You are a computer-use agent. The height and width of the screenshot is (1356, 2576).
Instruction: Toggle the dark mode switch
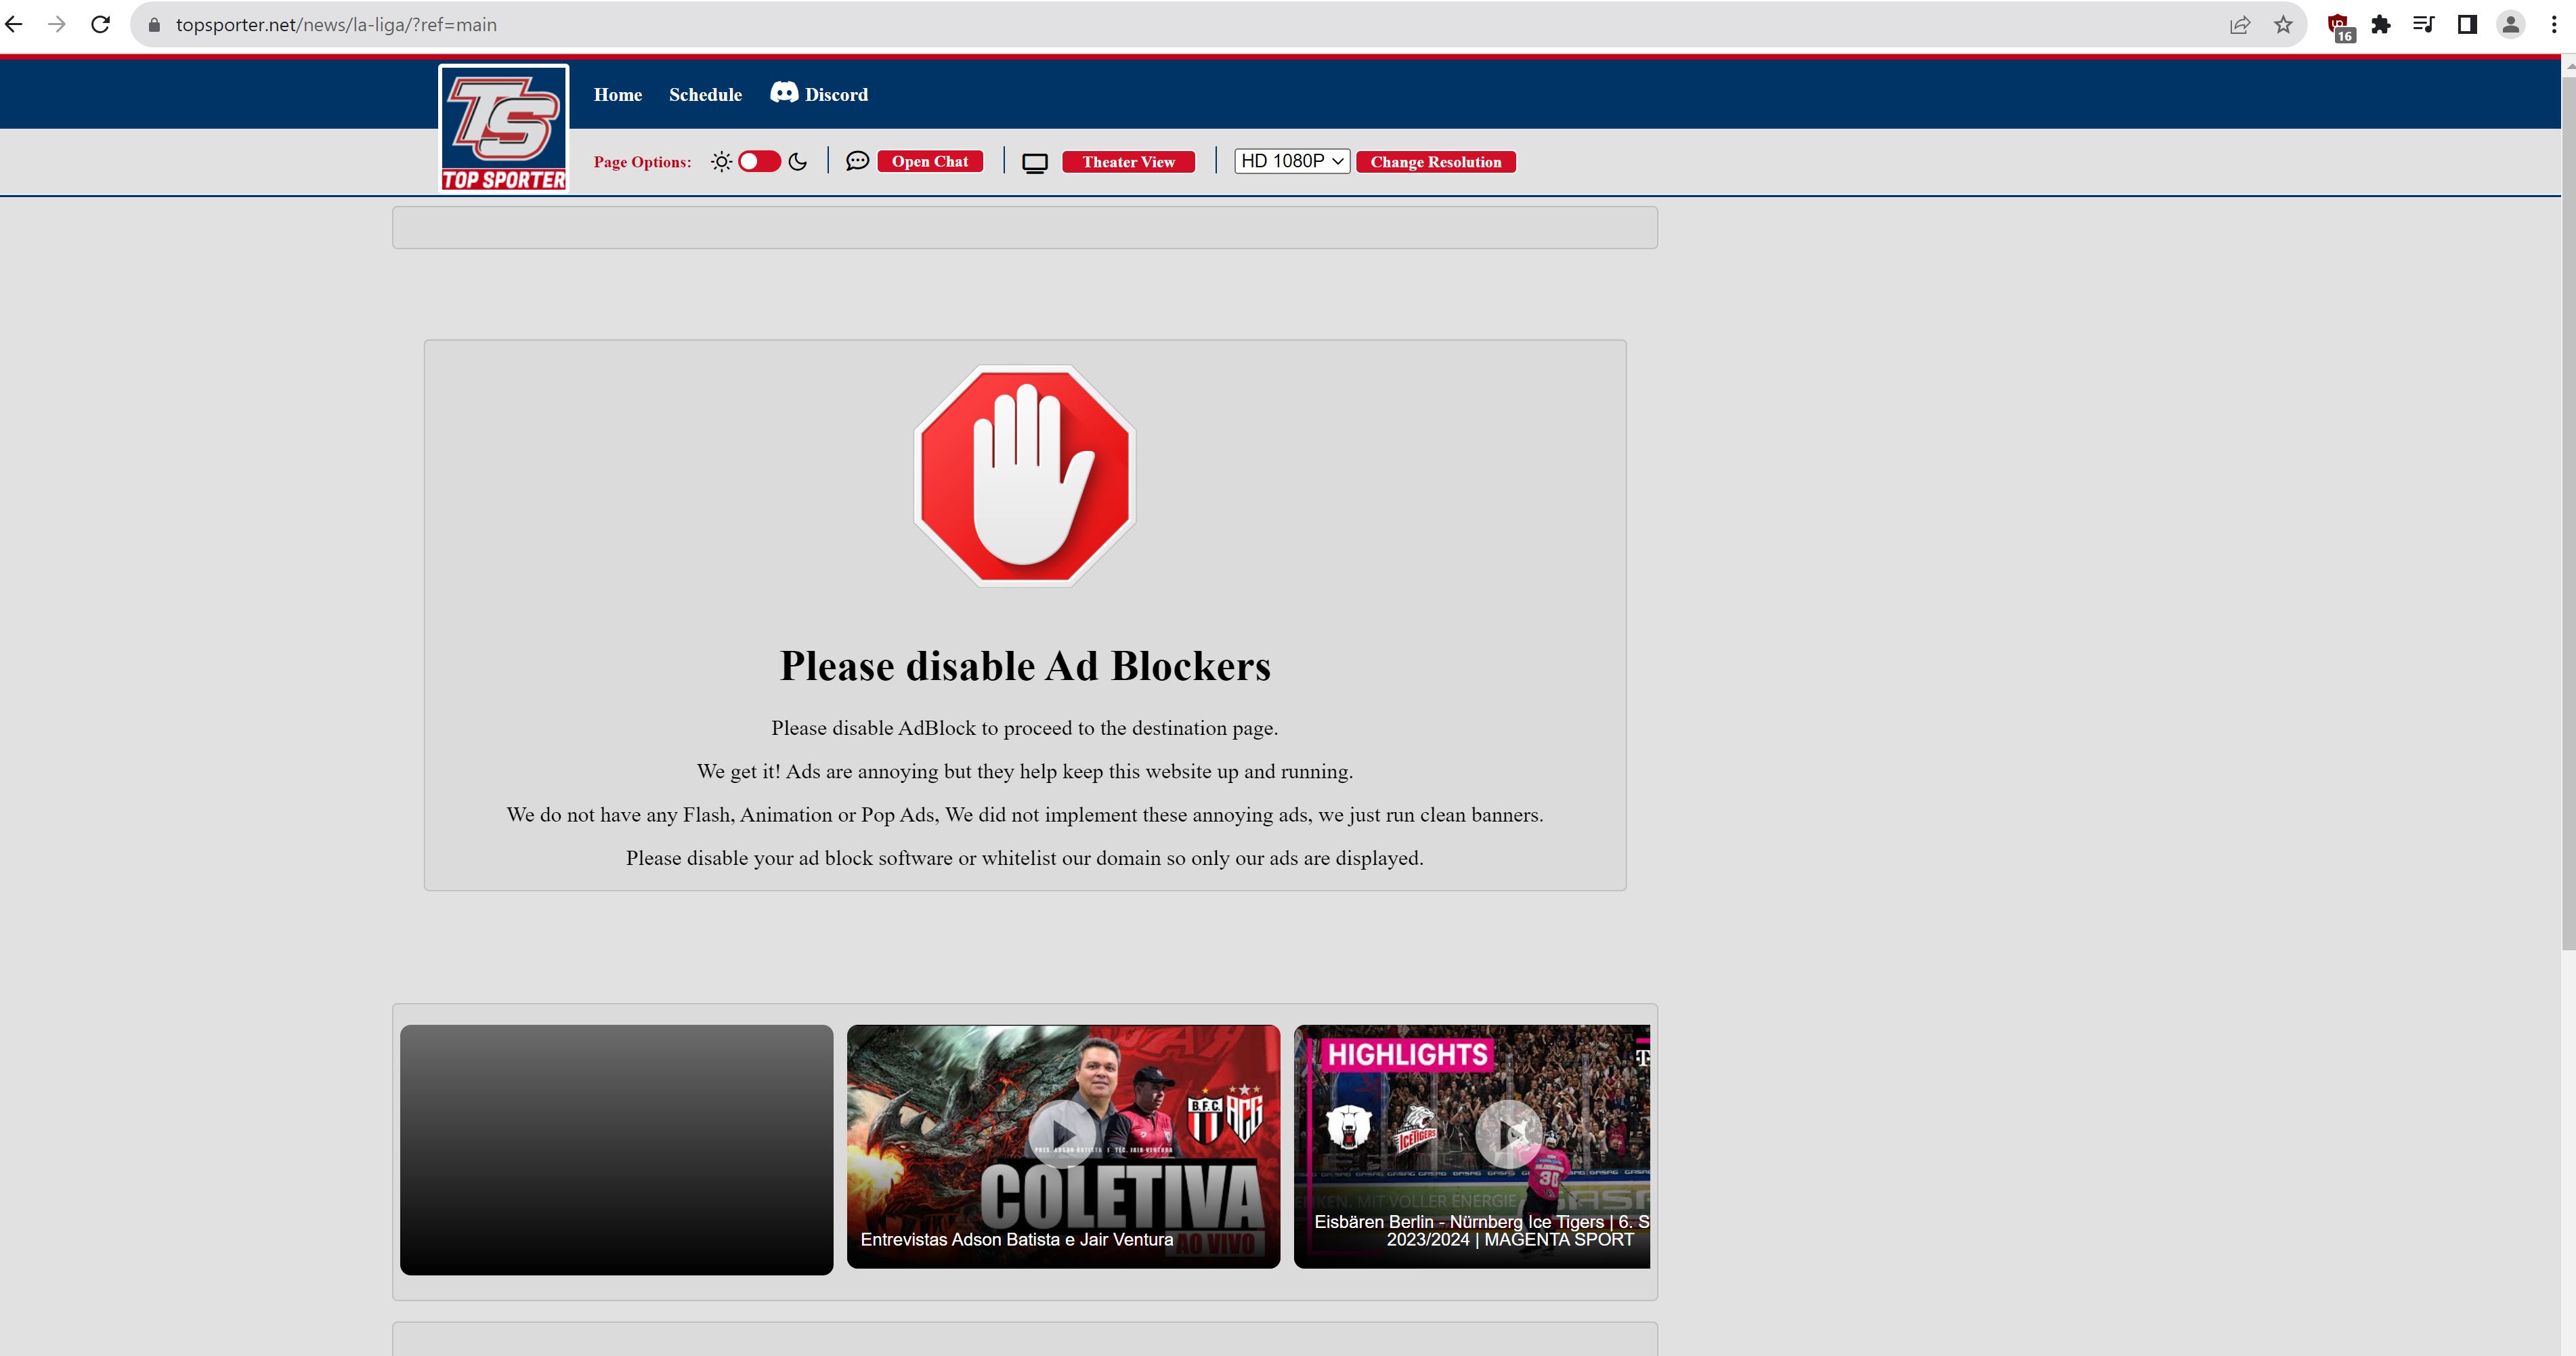point(759,162)
